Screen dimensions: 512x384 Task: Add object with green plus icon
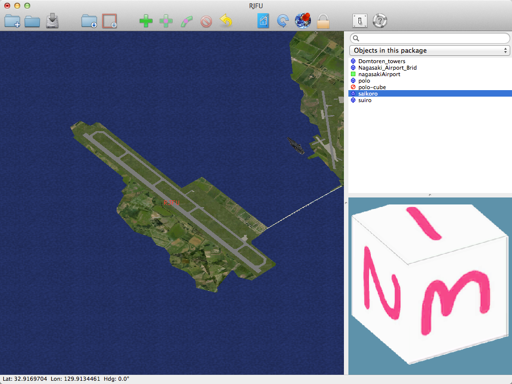[x=146, y=21]
